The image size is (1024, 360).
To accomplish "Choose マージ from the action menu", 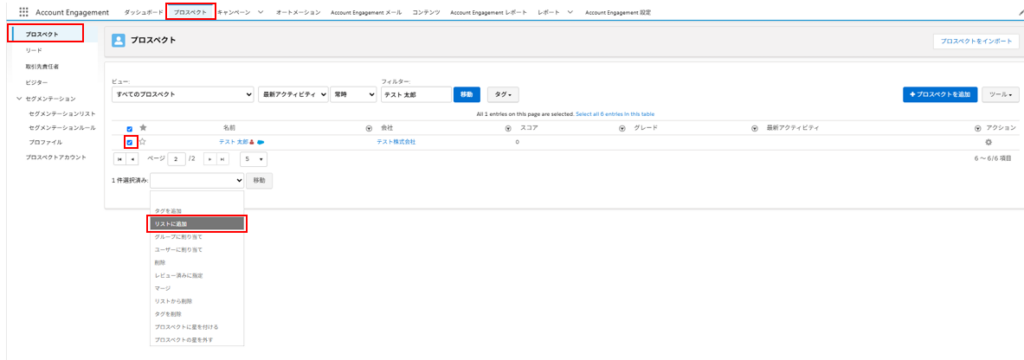I will click(197, 288).
